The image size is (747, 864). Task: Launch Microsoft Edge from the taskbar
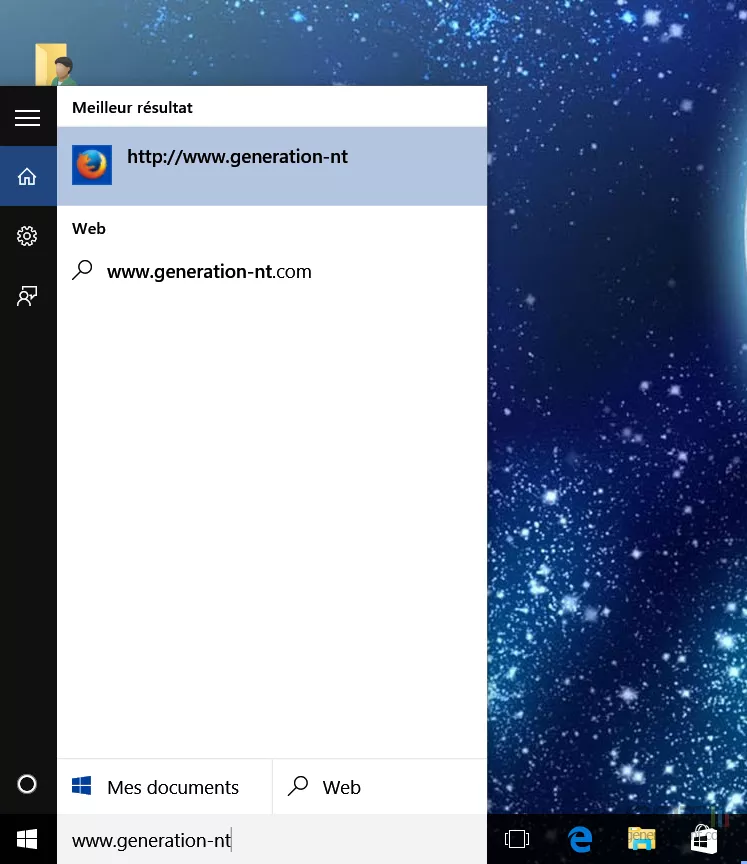(x=580, y=840)
